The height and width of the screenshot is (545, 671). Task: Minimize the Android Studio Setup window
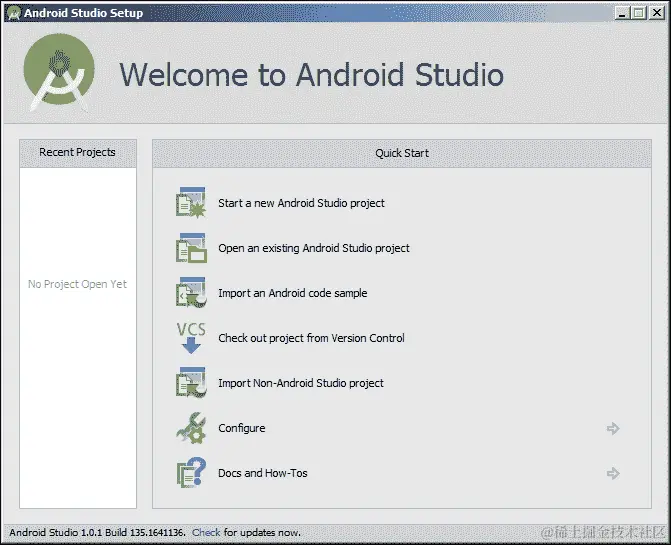(622, 13)
